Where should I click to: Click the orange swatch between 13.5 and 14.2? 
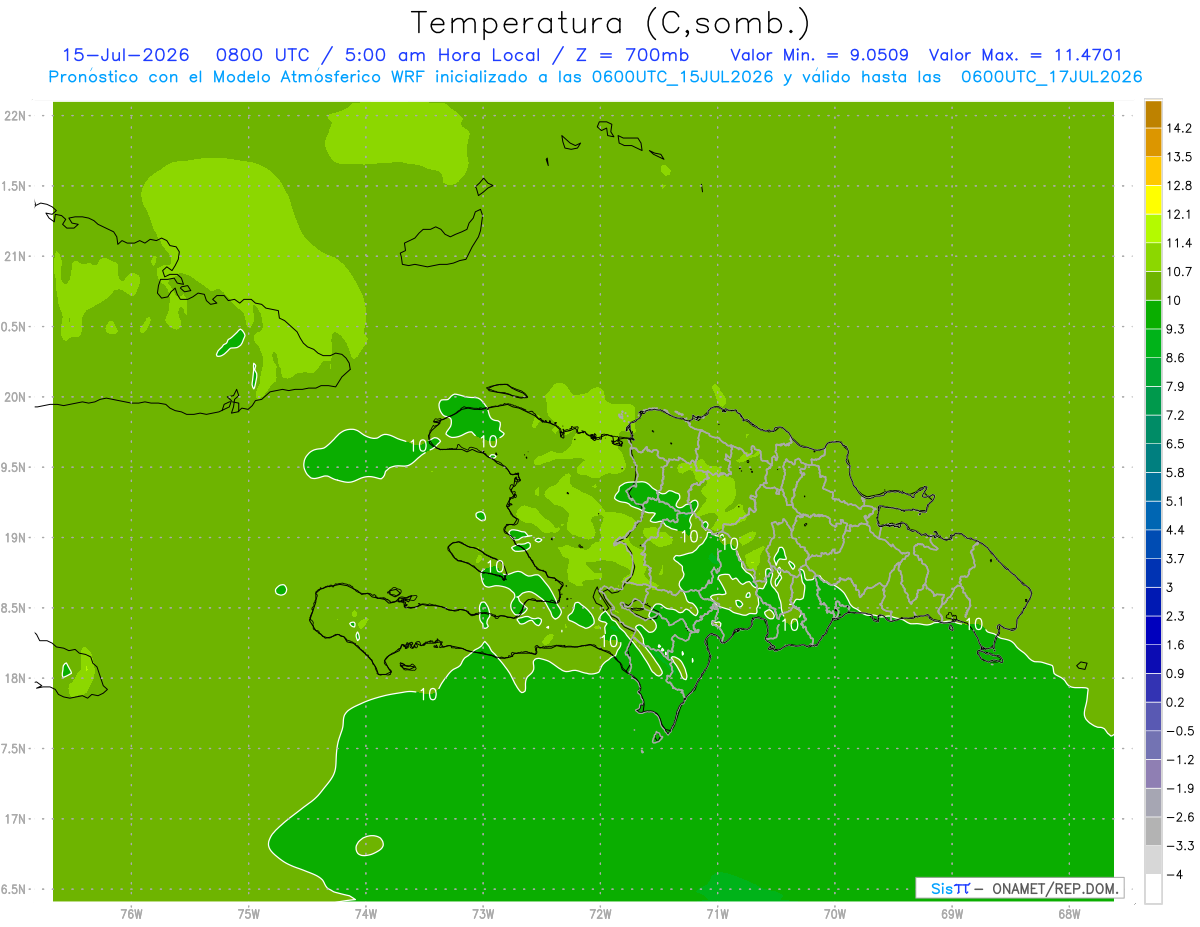(x=1153, y=143)
